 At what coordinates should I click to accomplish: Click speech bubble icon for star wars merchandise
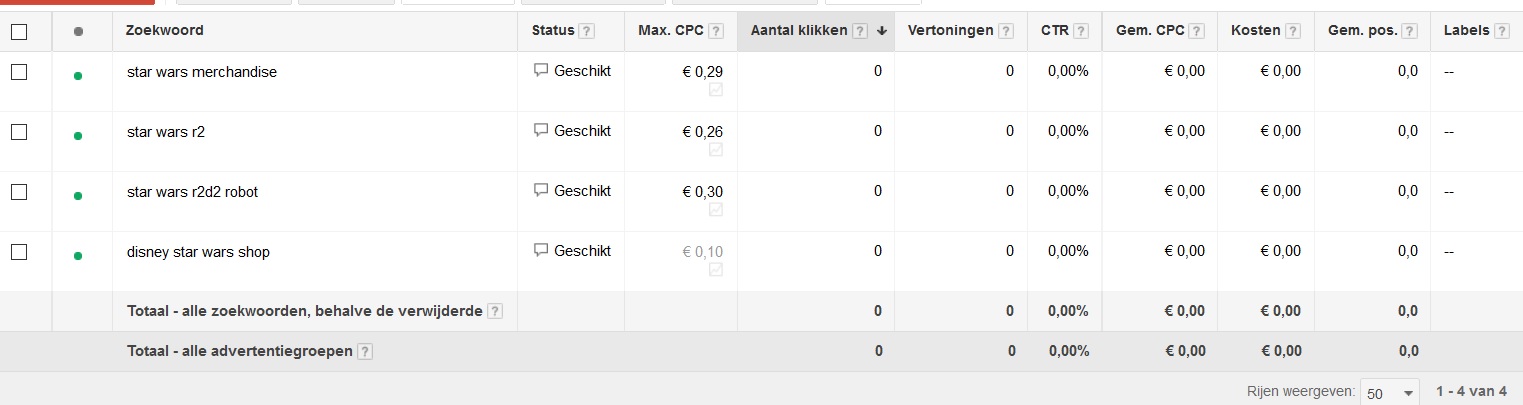[541, 71]
